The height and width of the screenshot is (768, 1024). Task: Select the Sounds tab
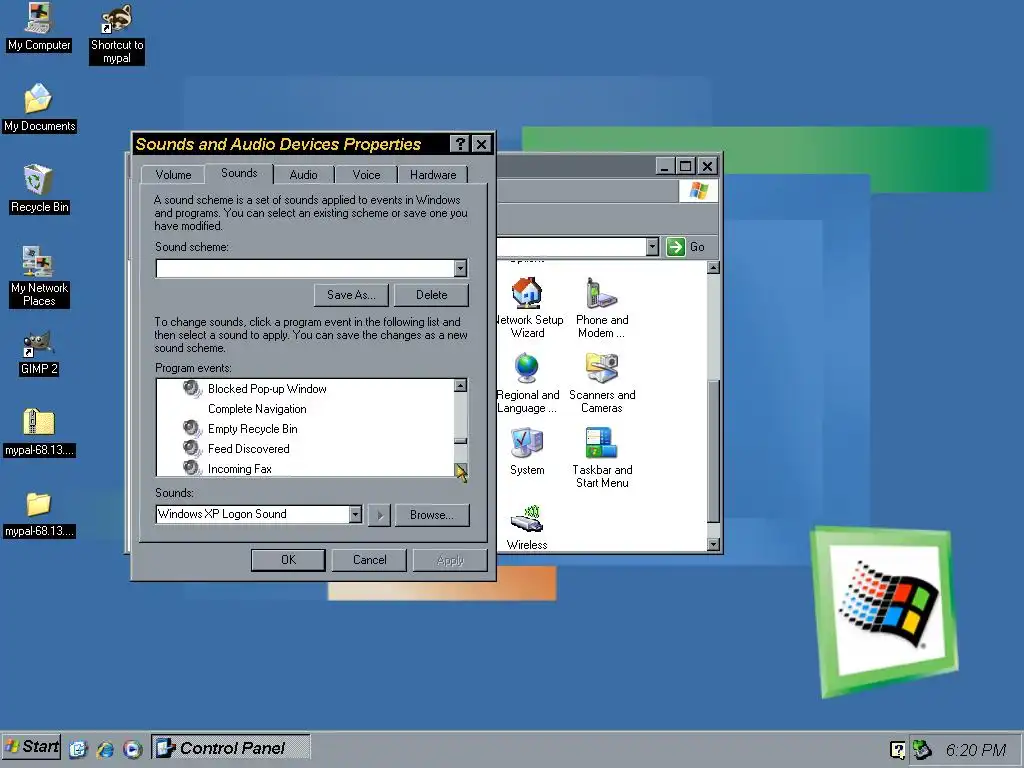[239, 173]
